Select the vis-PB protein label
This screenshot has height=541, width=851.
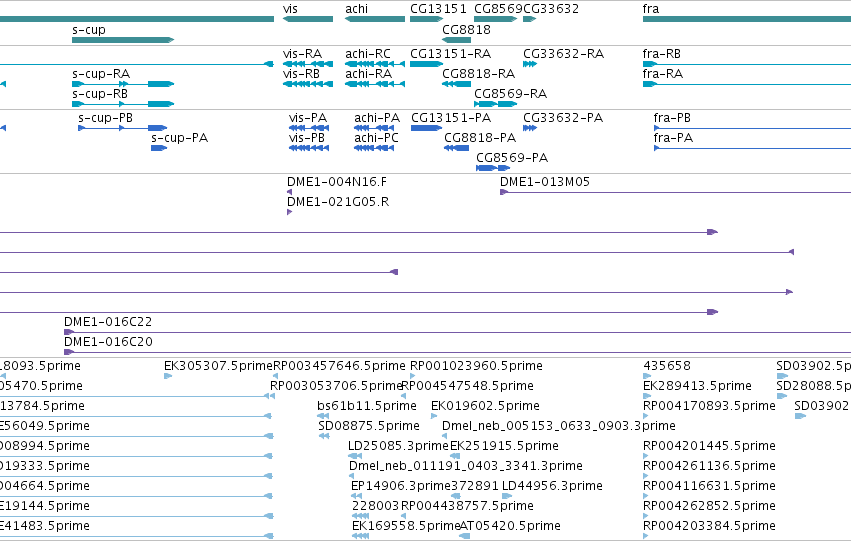point(307,138)
